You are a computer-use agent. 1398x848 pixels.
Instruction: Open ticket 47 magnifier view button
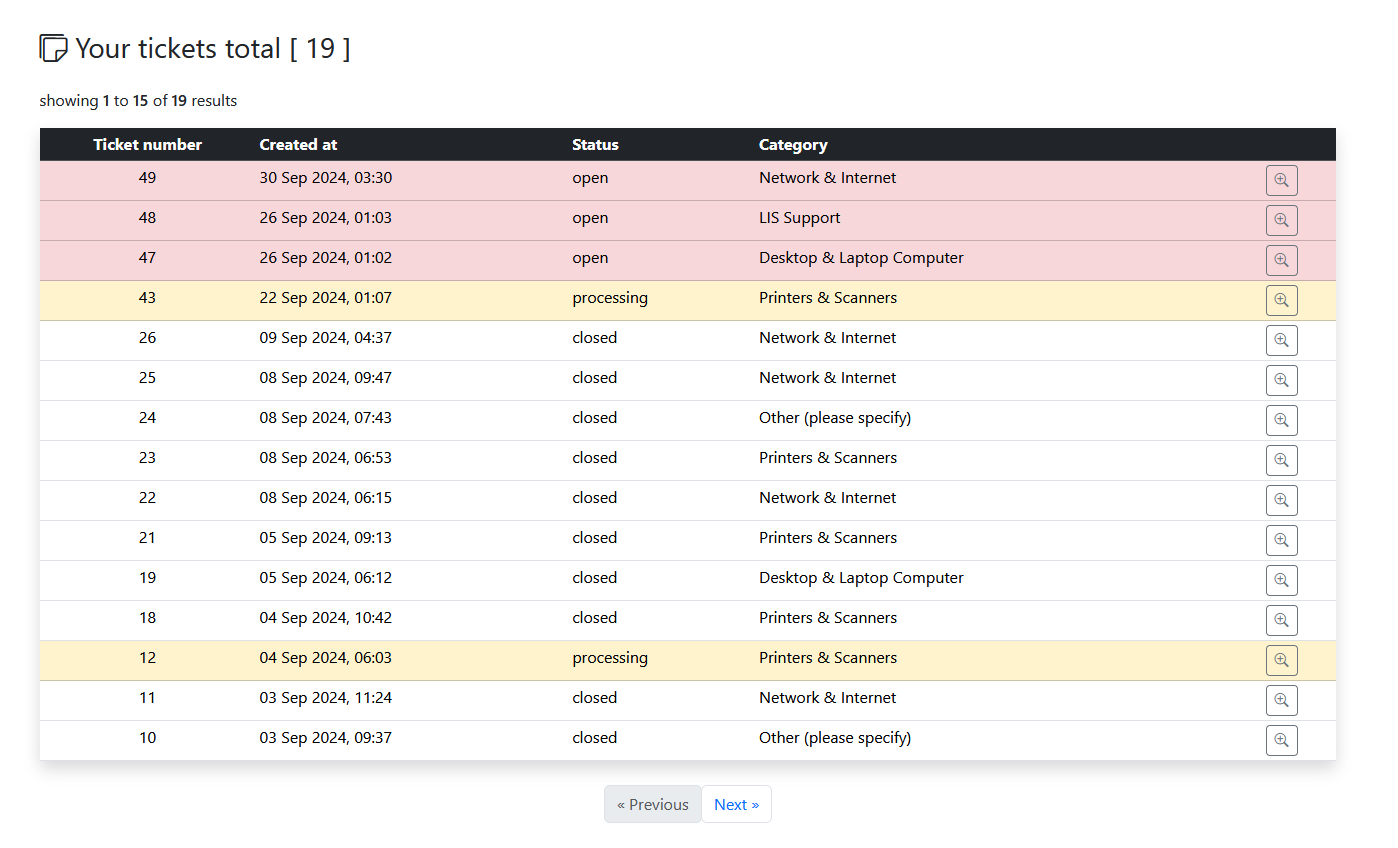coord(1281,260)
